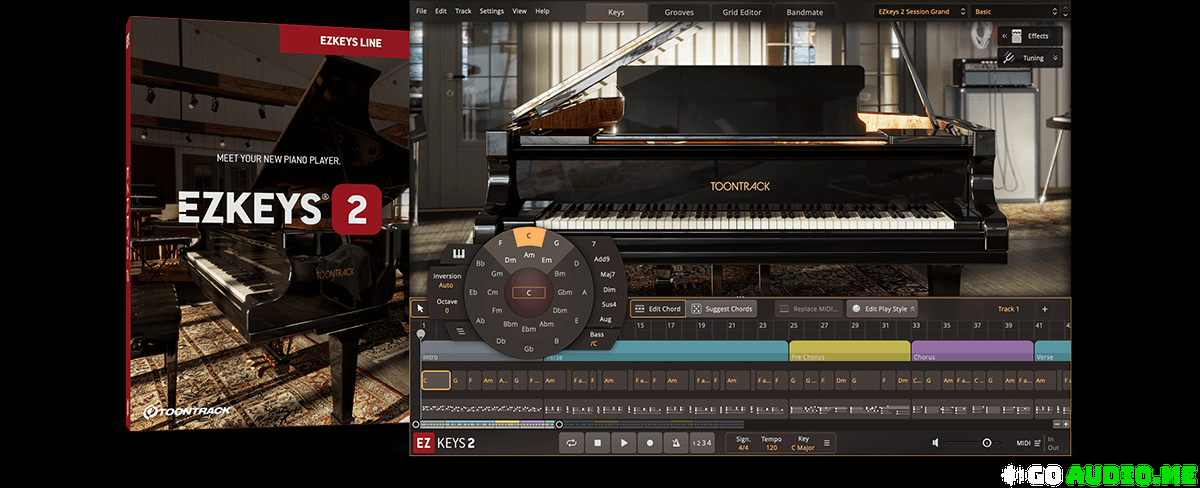This screenshot has height=488, width=1200.
Task: Click the playhead marker at bar 1
Action: pyautogui.click(x=421, y=333)
